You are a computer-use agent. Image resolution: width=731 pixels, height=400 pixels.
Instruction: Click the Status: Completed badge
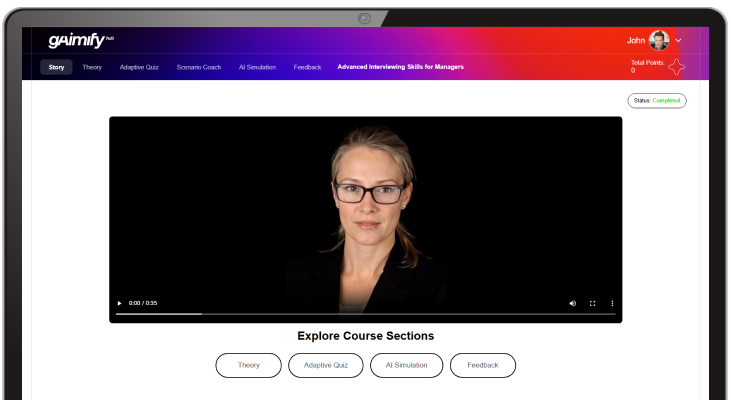tap(657, 101)
